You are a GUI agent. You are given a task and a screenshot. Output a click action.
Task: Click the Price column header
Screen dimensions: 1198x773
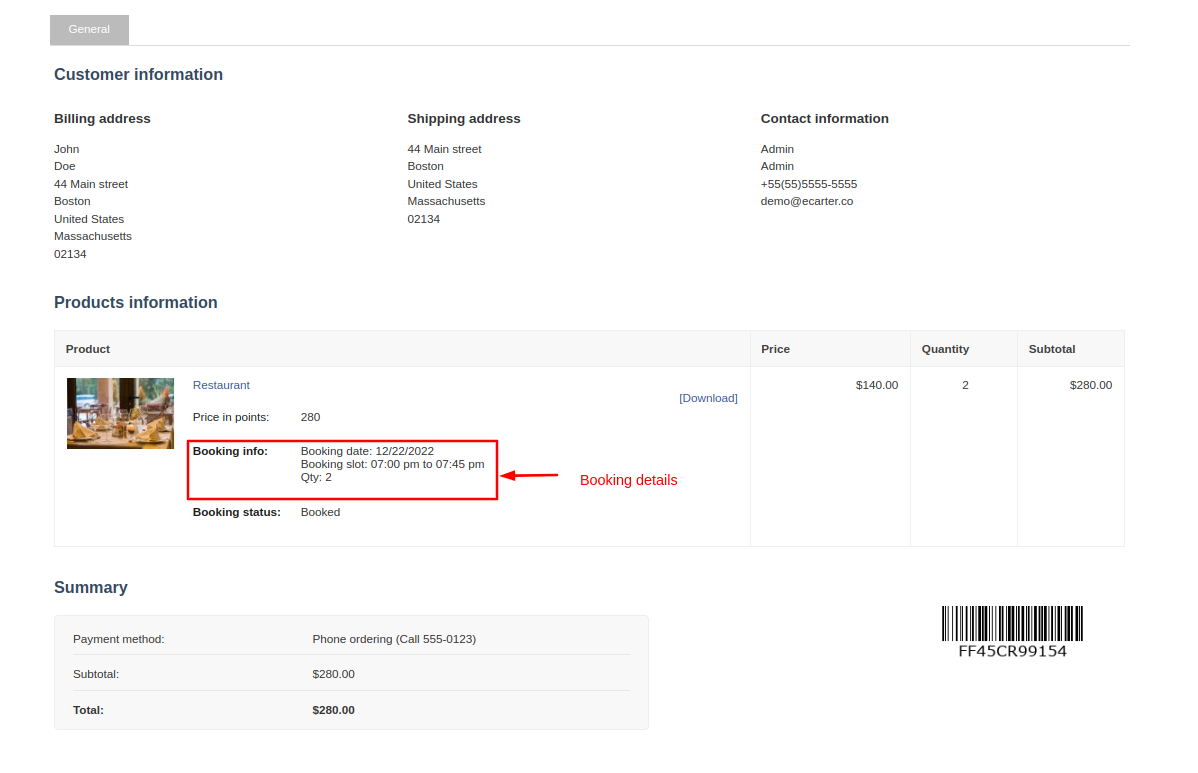point(775,349)
